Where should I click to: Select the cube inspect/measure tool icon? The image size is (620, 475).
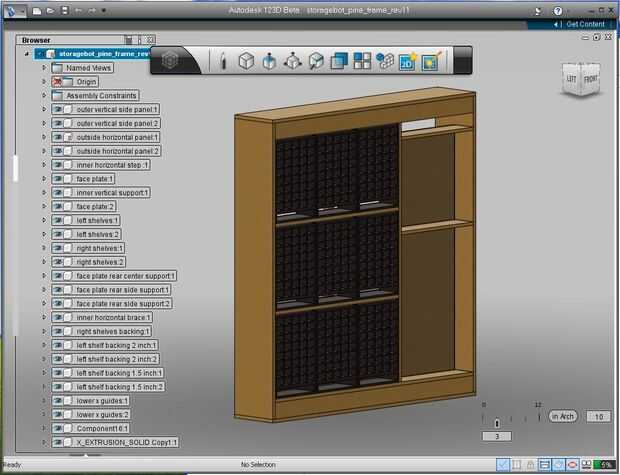316,61
